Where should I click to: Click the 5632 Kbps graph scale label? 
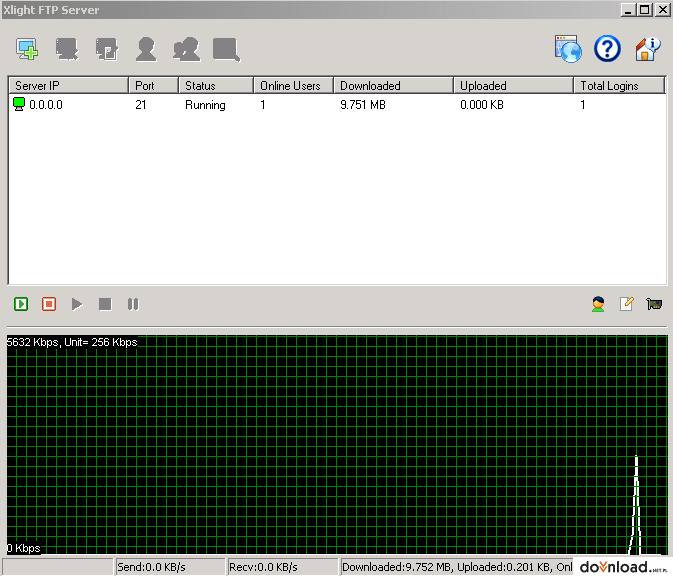coord(72,342)
